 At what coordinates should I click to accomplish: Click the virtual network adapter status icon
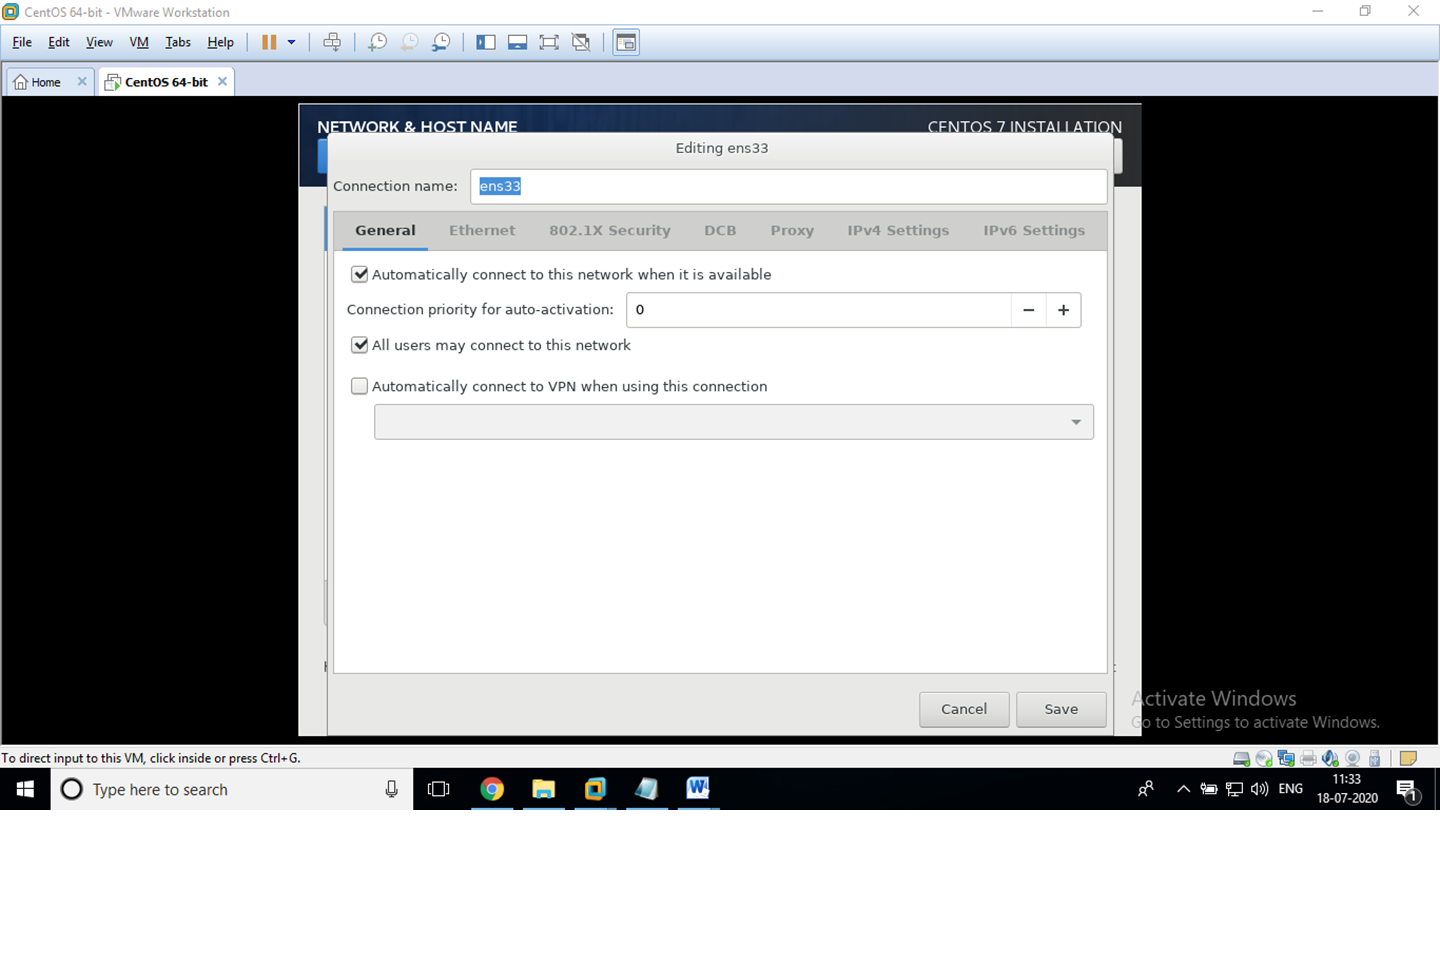1286,758
